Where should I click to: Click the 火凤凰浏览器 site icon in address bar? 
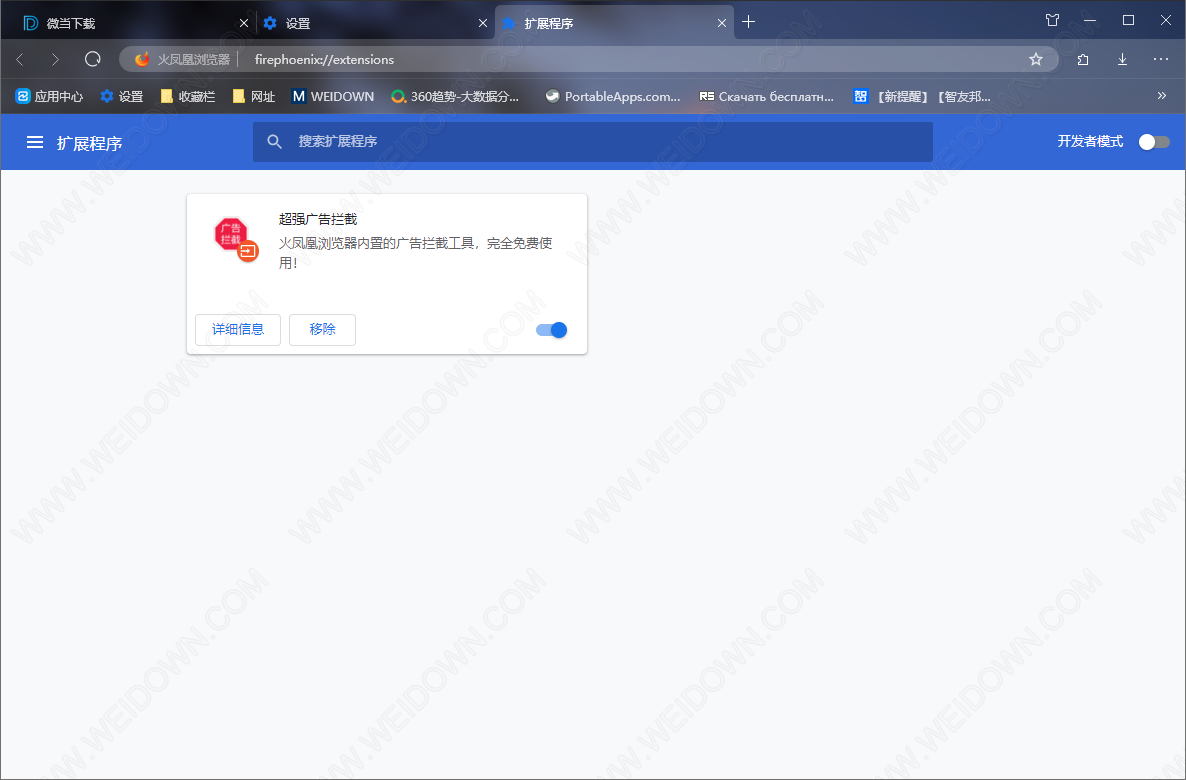(141, 59)
